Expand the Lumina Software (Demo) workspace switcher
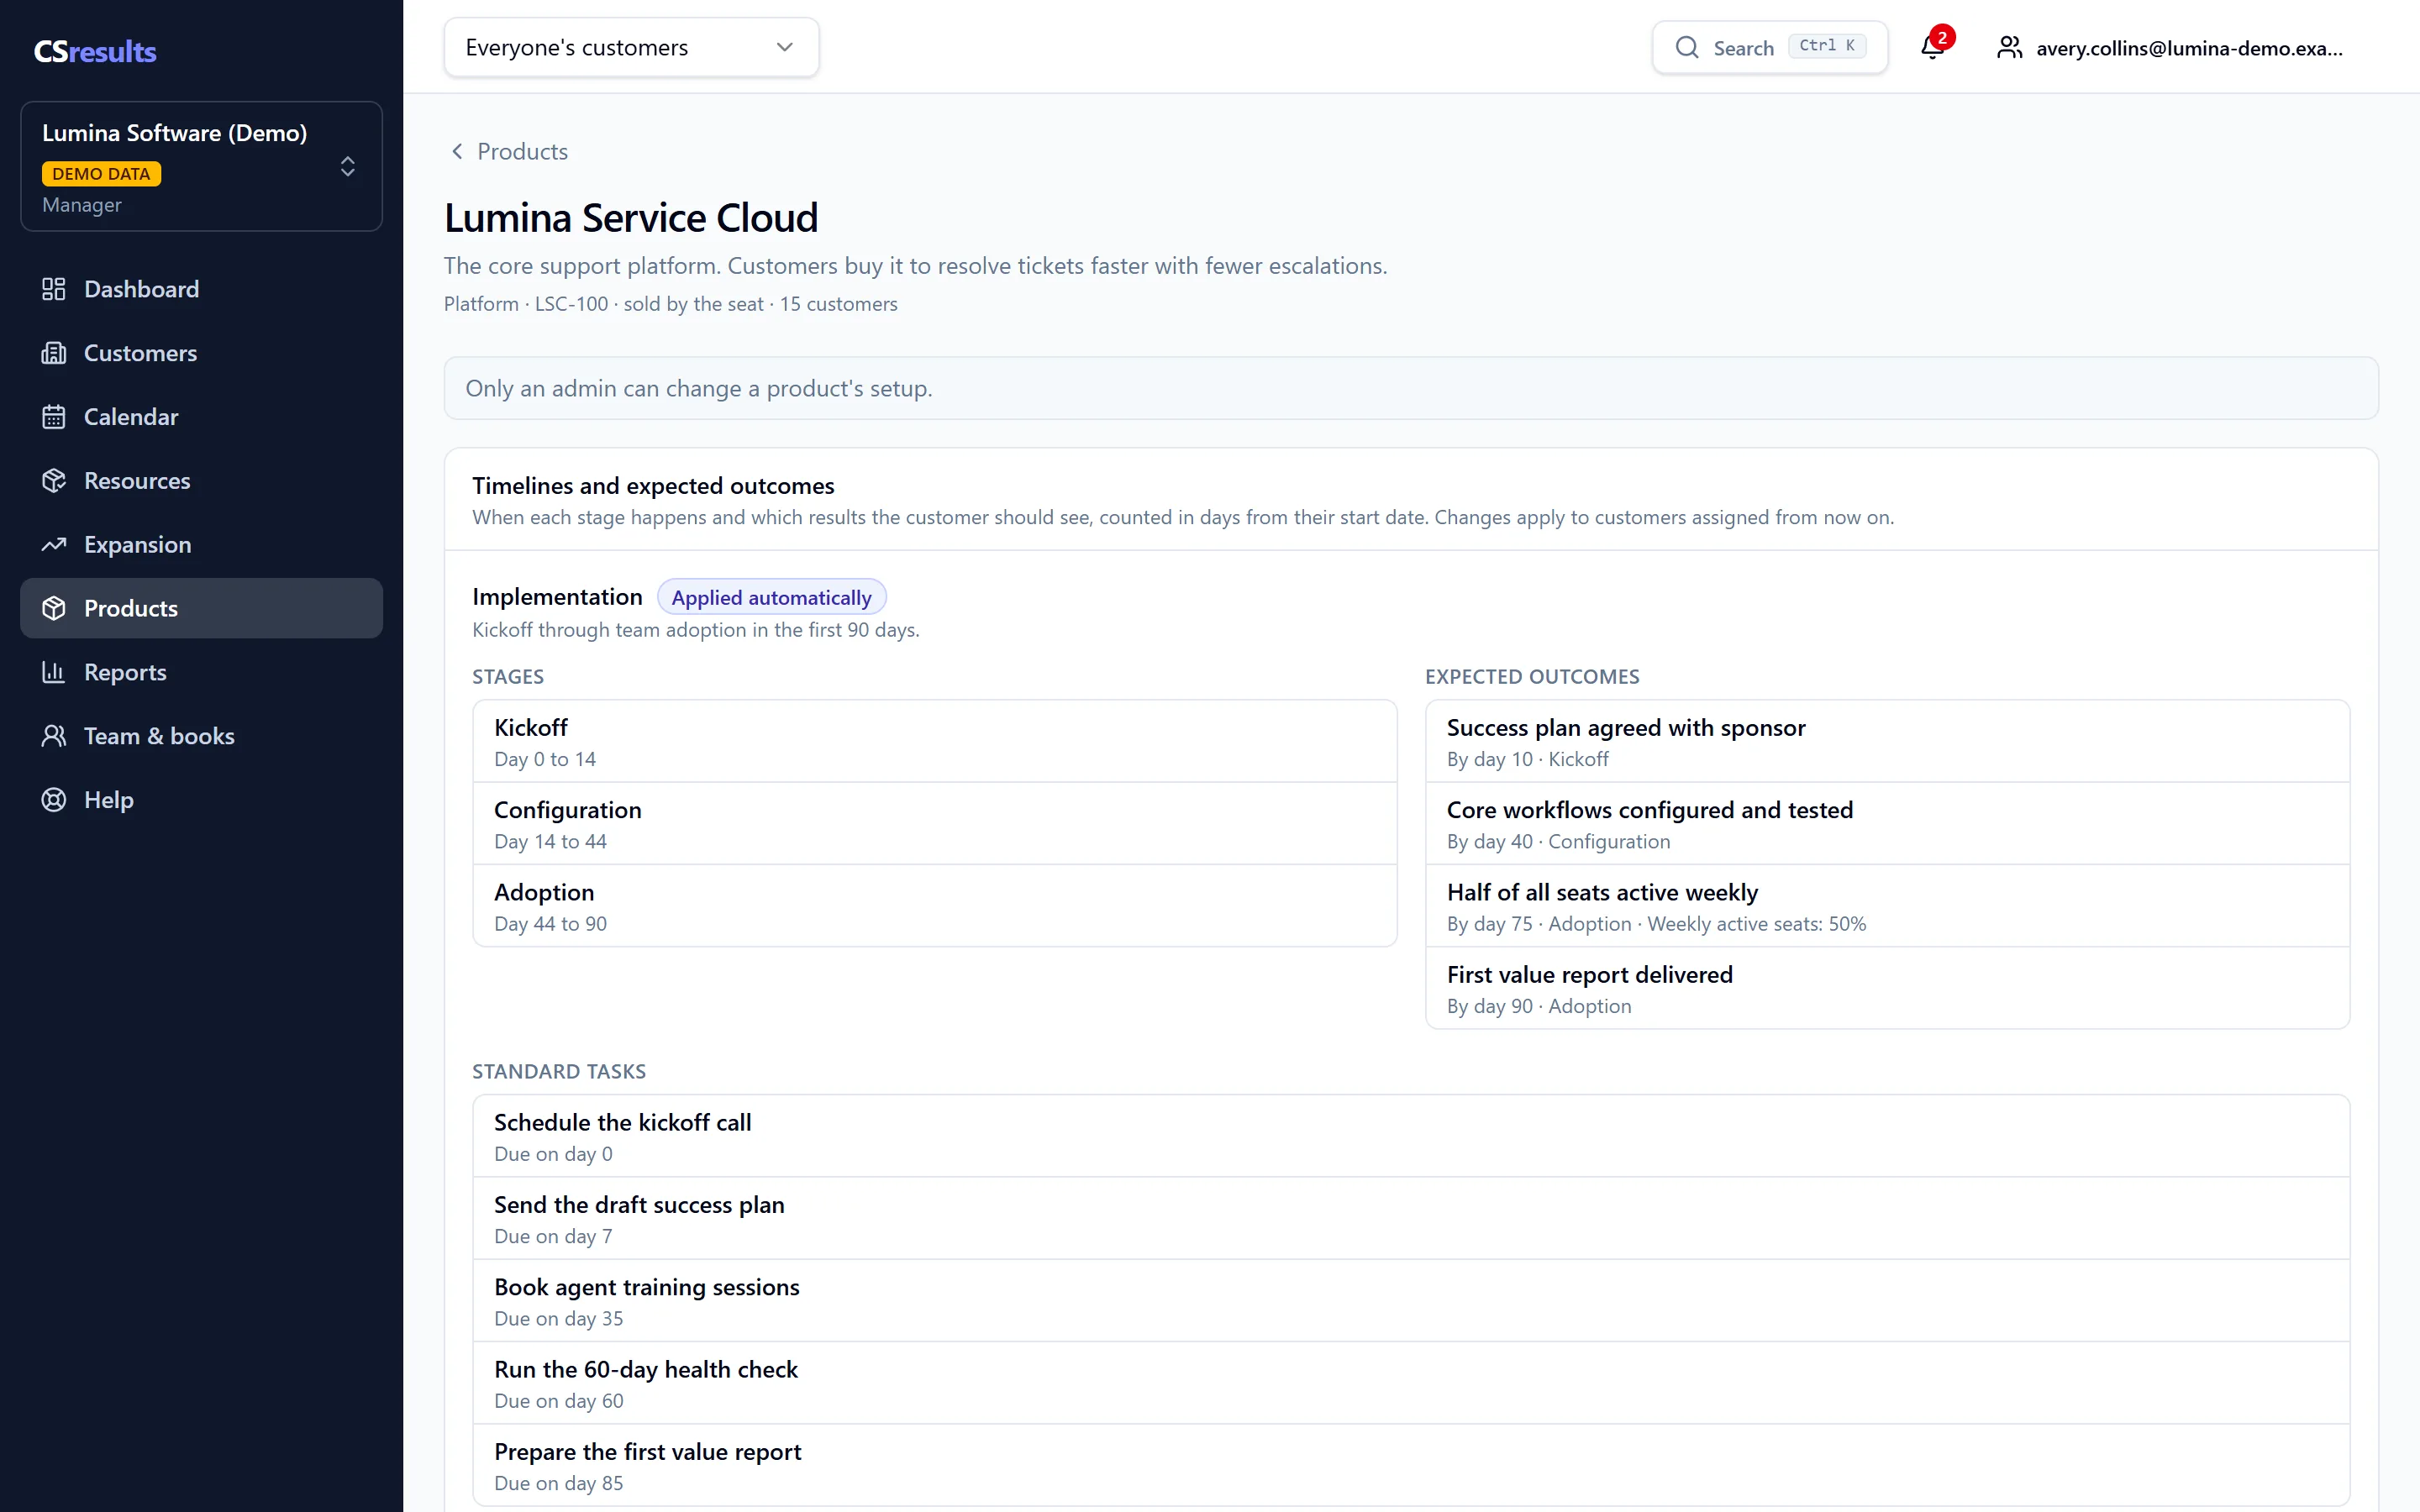 [x=201, y=166]
